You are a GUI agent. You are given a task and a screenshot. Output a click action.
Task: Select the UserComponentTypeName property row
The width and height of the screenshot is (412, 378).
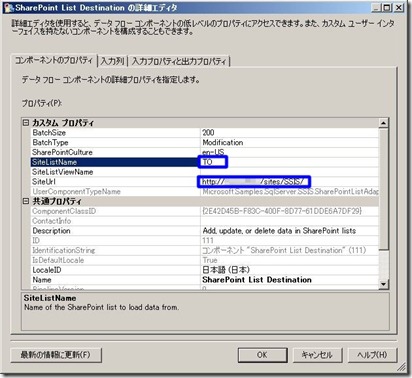point(205,192)
